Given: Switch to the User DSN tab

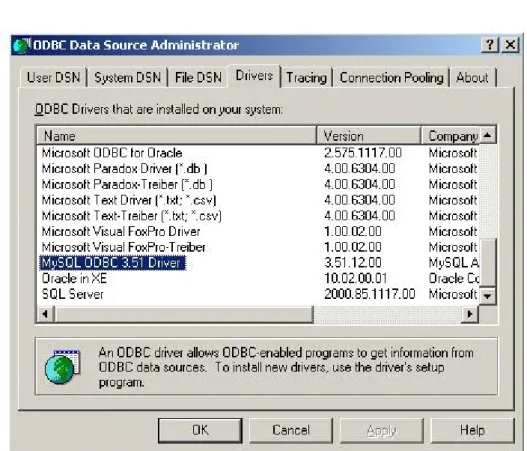Looking at the screenshot, I should (54, 78).
